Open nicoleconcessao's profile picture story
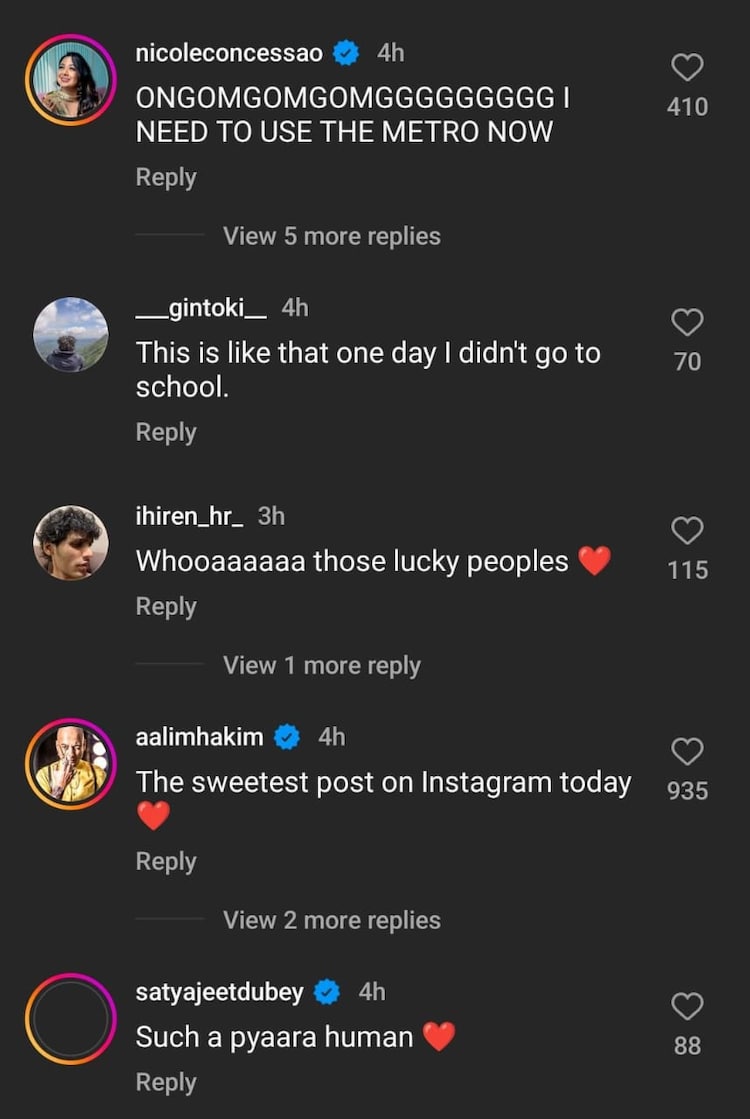Viewport: 750px width, 1119px height. point(71,79)
